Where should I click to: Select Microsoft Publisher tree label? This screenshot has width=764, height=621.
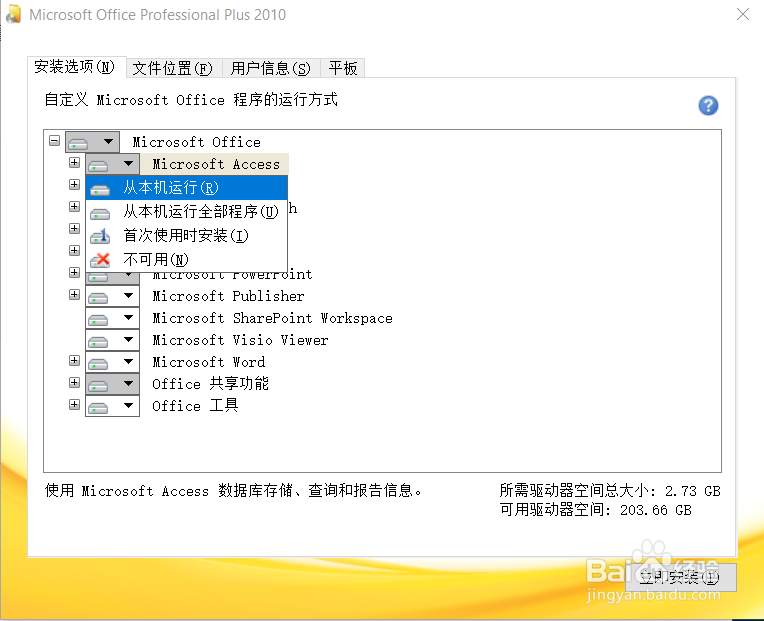[228, 296]
